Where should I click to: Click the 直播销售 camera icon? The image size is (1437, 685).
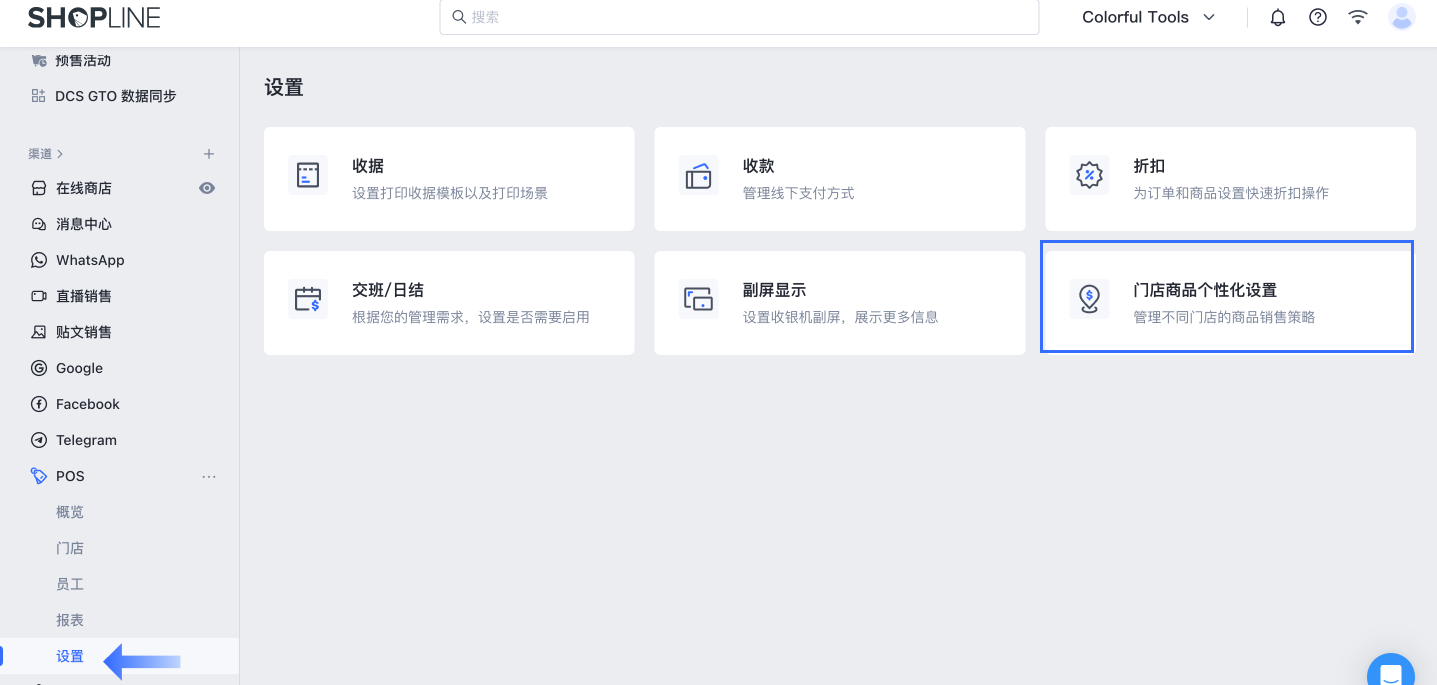click(x=39, y=296)
